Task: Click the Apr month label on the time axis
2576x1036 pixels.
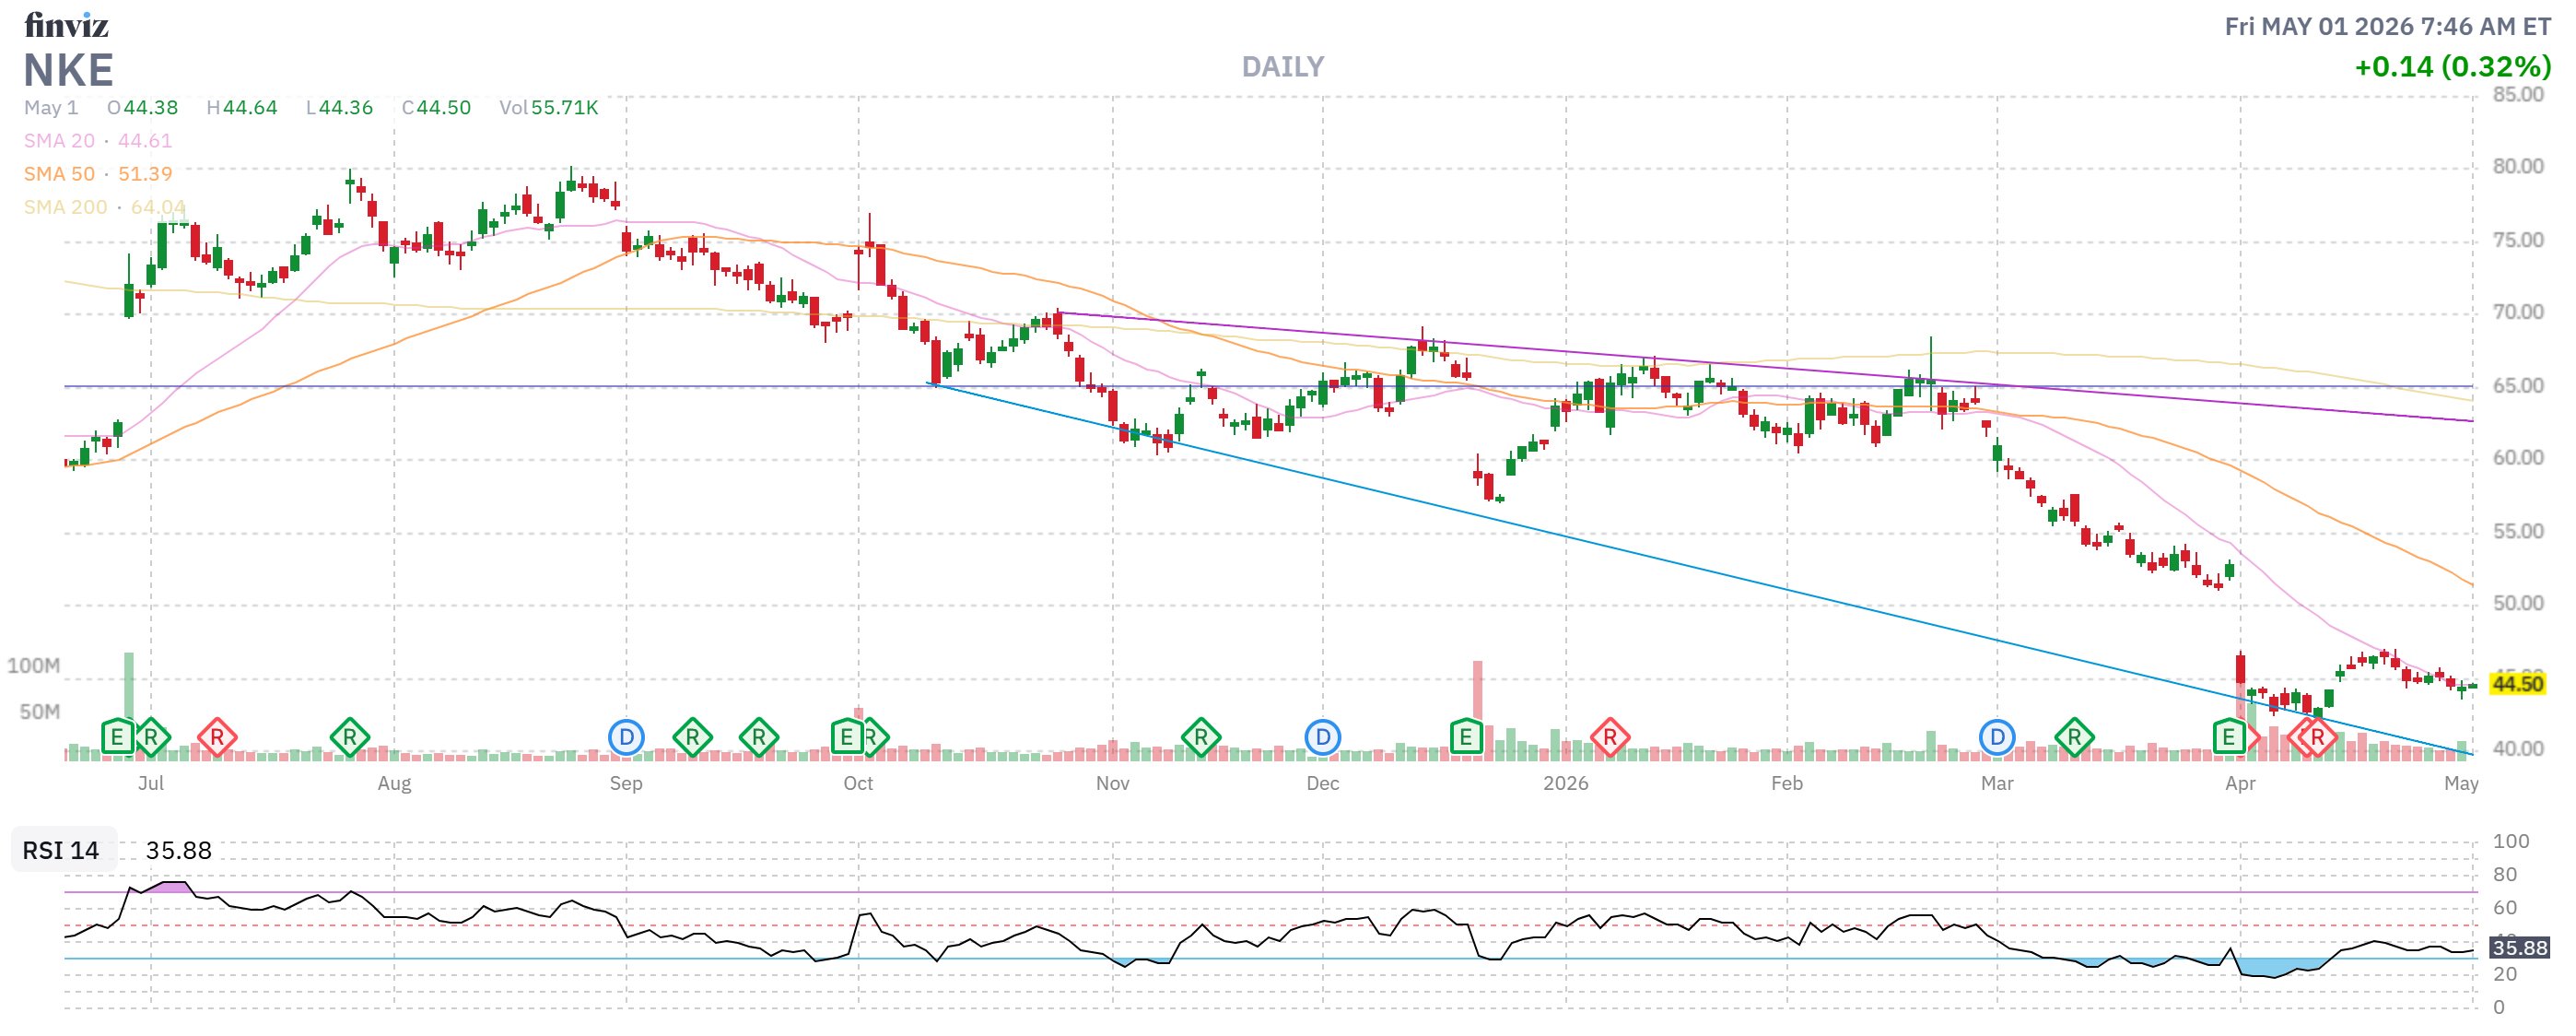Action: [2240, 784]
